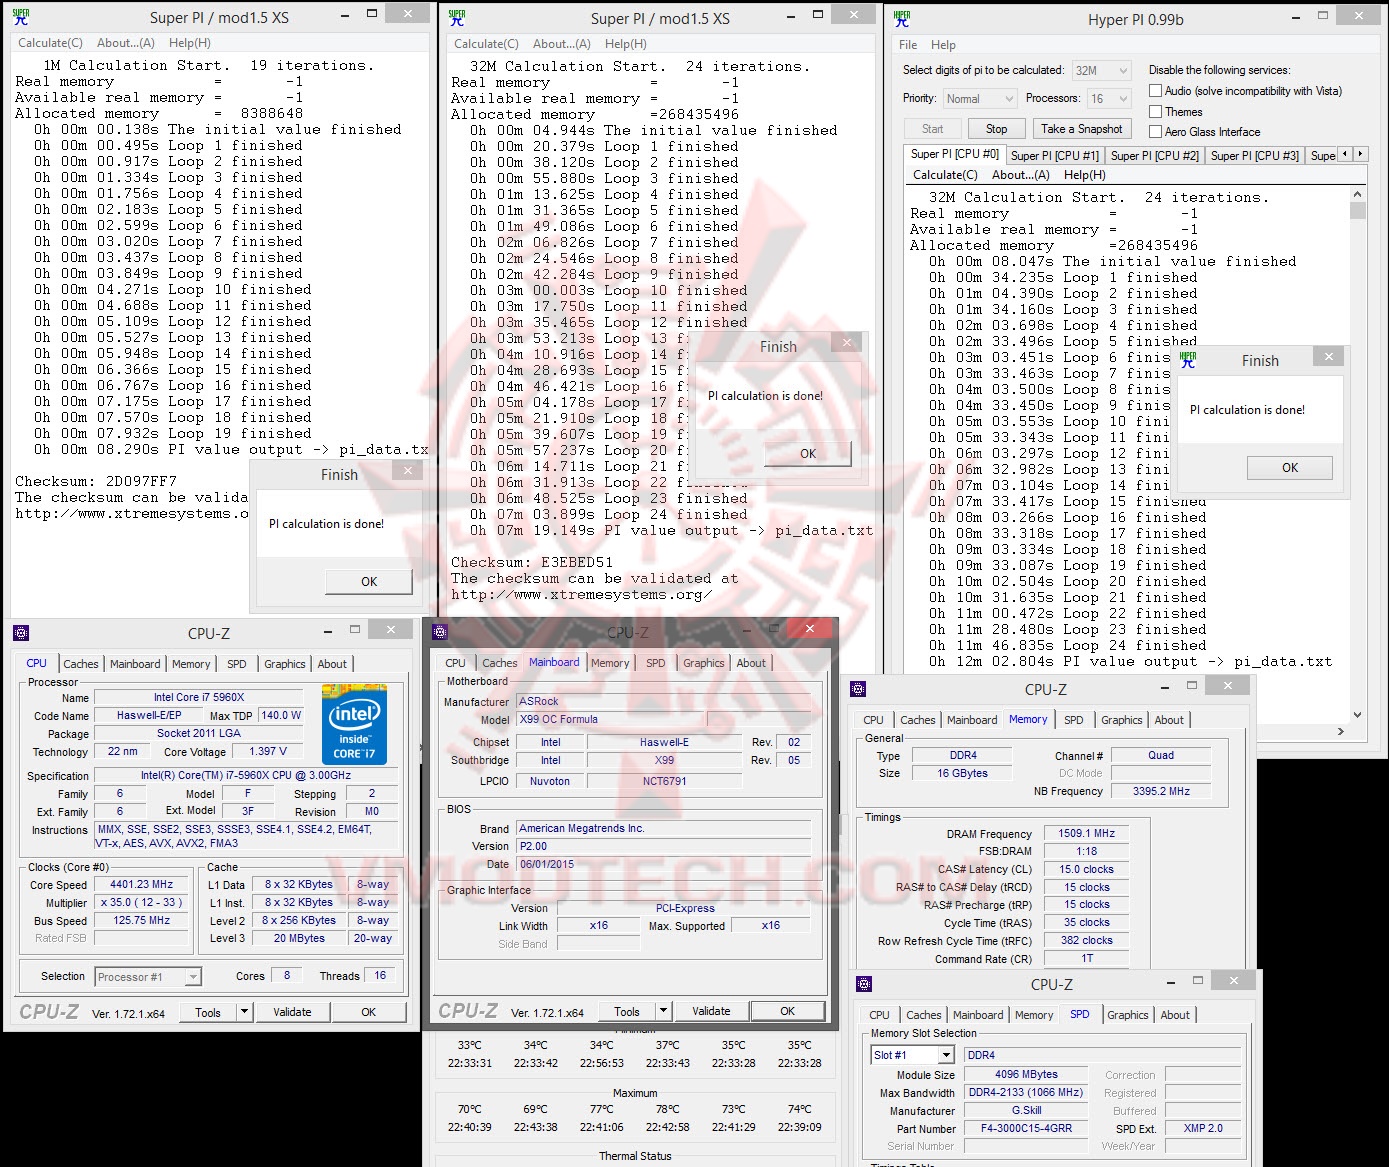Click the Core Speed value '4401.23 MHz'
This screenshot has height=1167, width=1389.
[142, 884]
